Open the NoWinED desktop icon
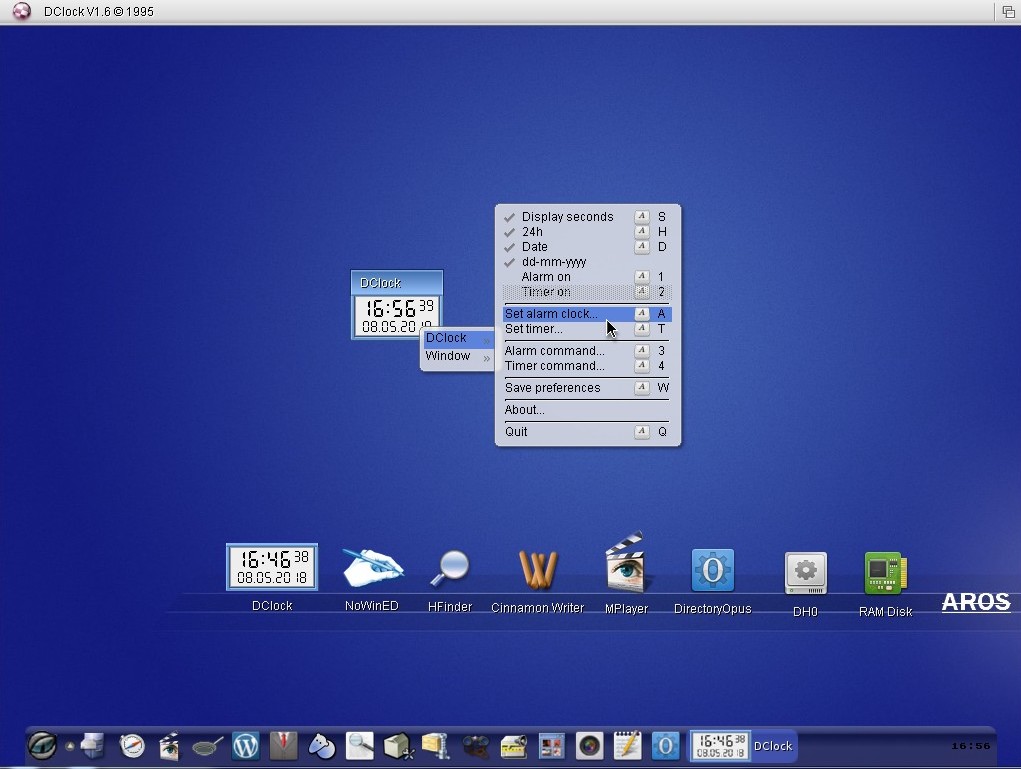This screenshot has width=1021, height=769. pos(372,570)
